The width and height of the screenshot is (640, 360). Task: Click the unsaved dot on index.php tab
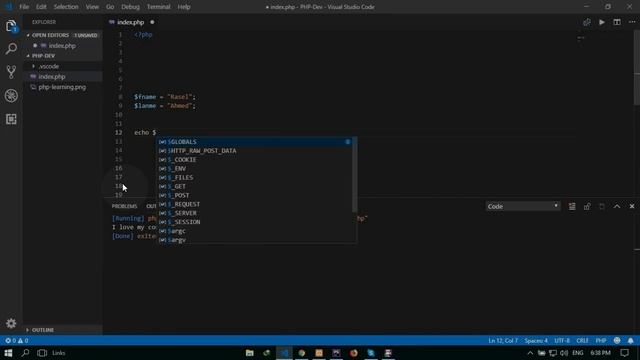click(152, 22)
